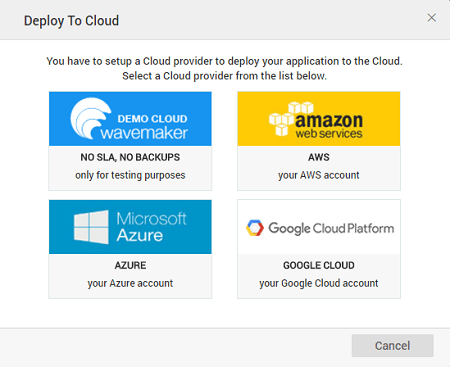Choose 'your AWS account' option

coord(319,175)
